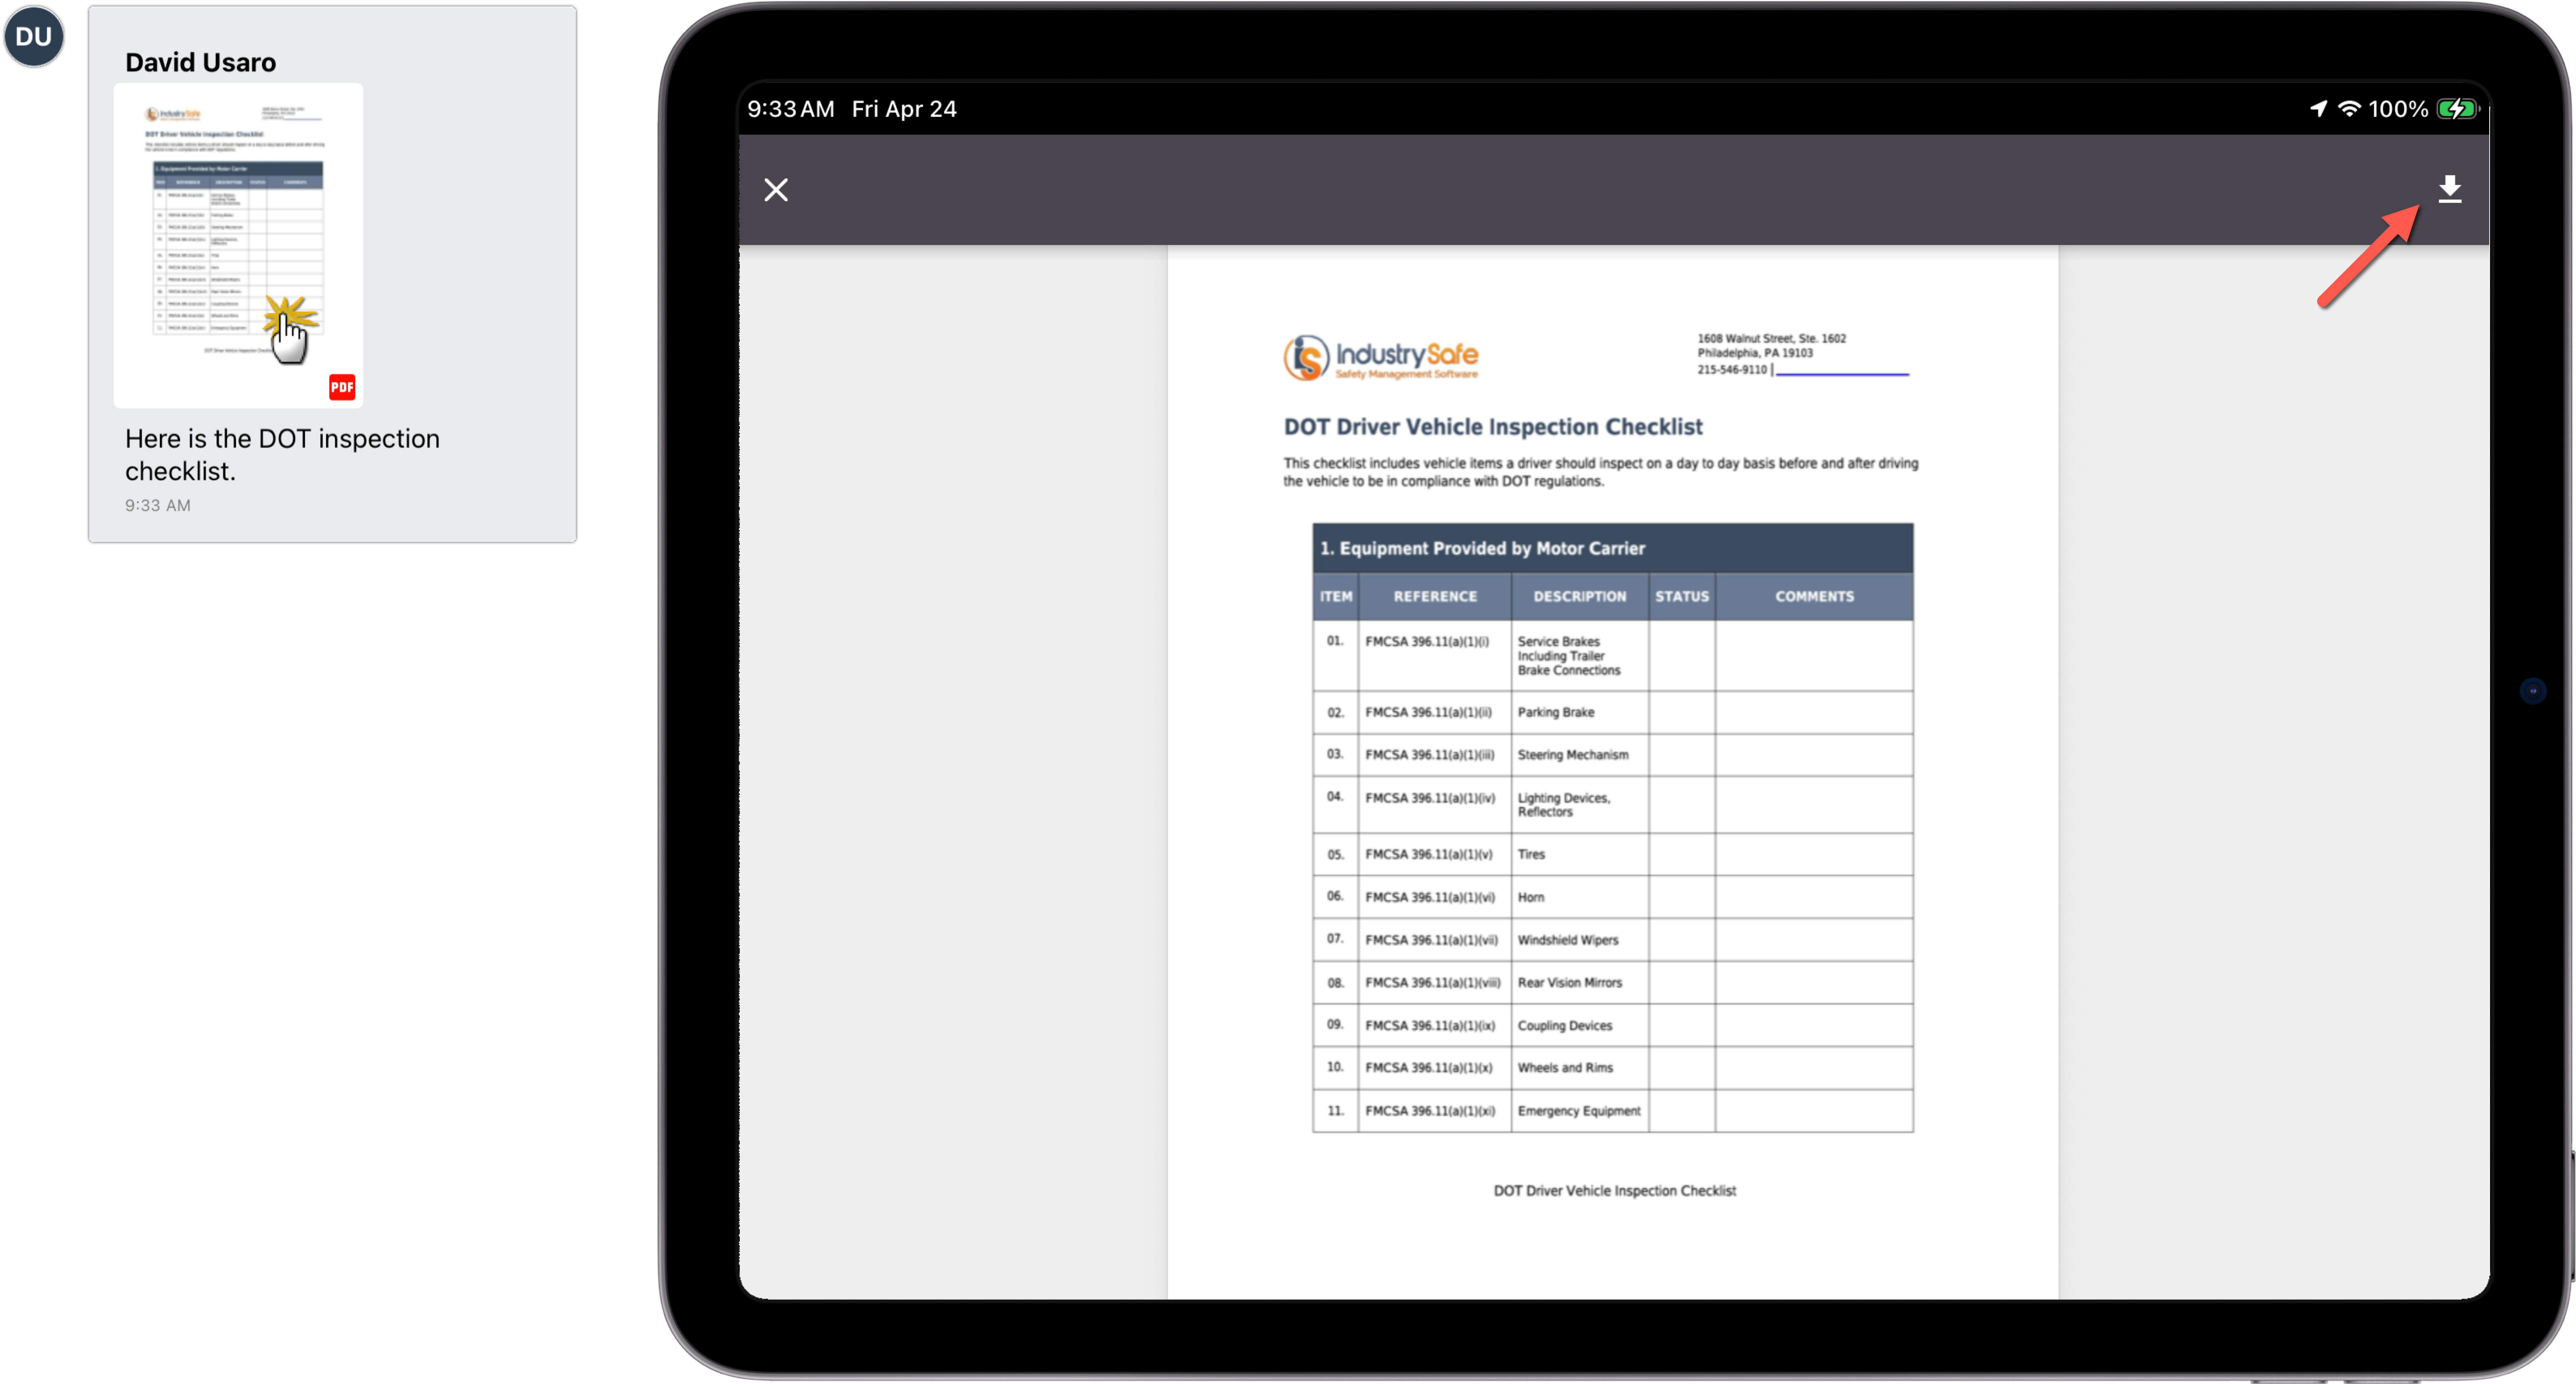Click the Lighting Devices, Reflectors cell
The image size is (2576, 1384).
point(1580,805)
